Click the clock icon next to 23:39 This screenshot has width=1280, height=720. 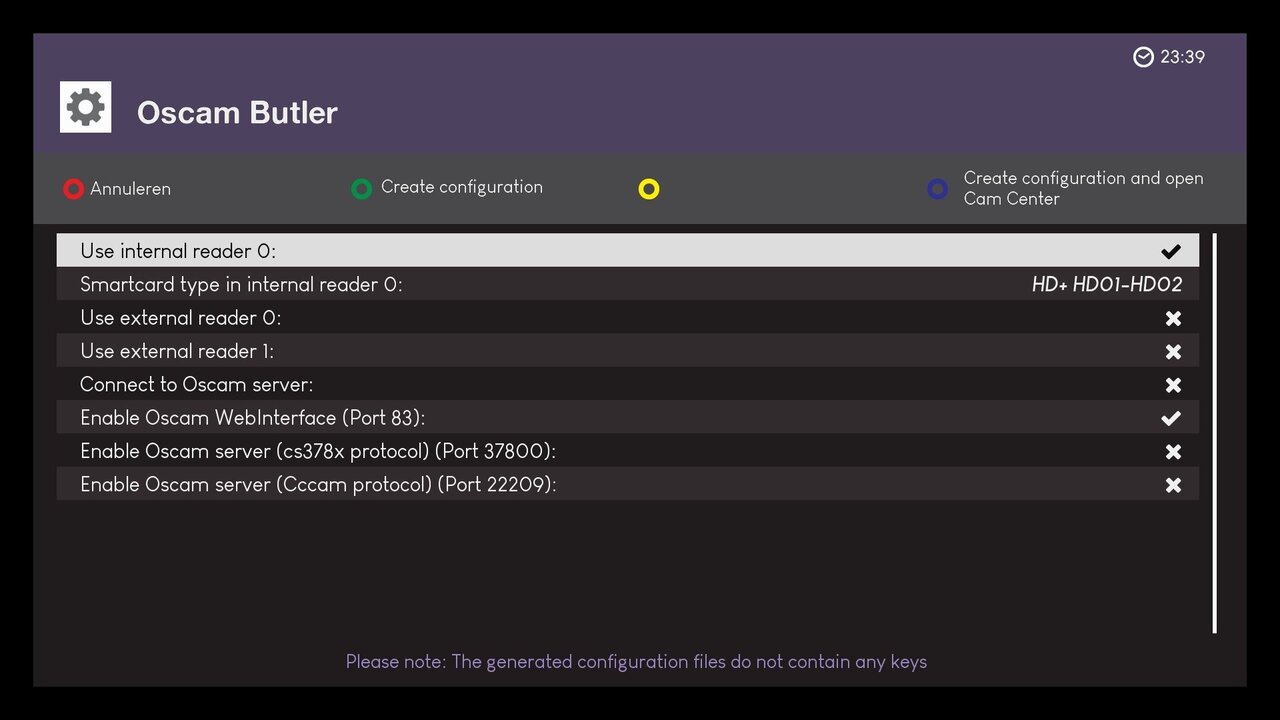(1143, 57)
